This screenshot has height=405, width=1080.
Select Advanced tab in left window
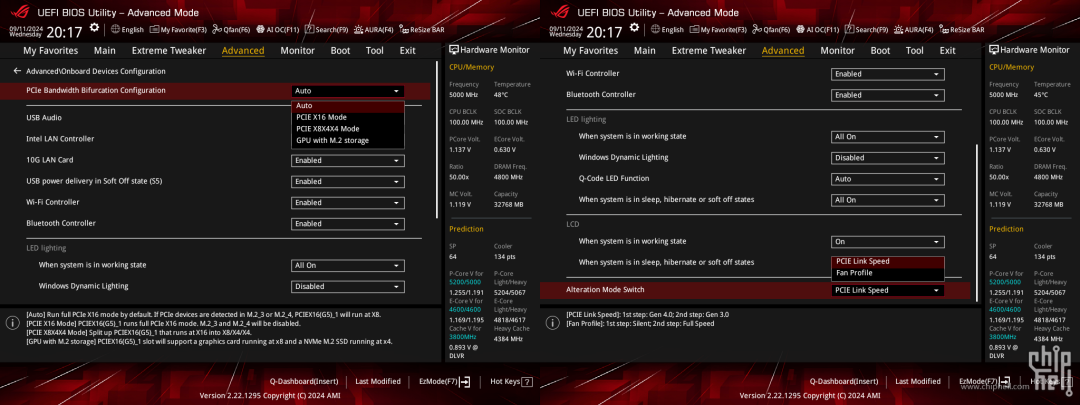[x=243, y=50]
